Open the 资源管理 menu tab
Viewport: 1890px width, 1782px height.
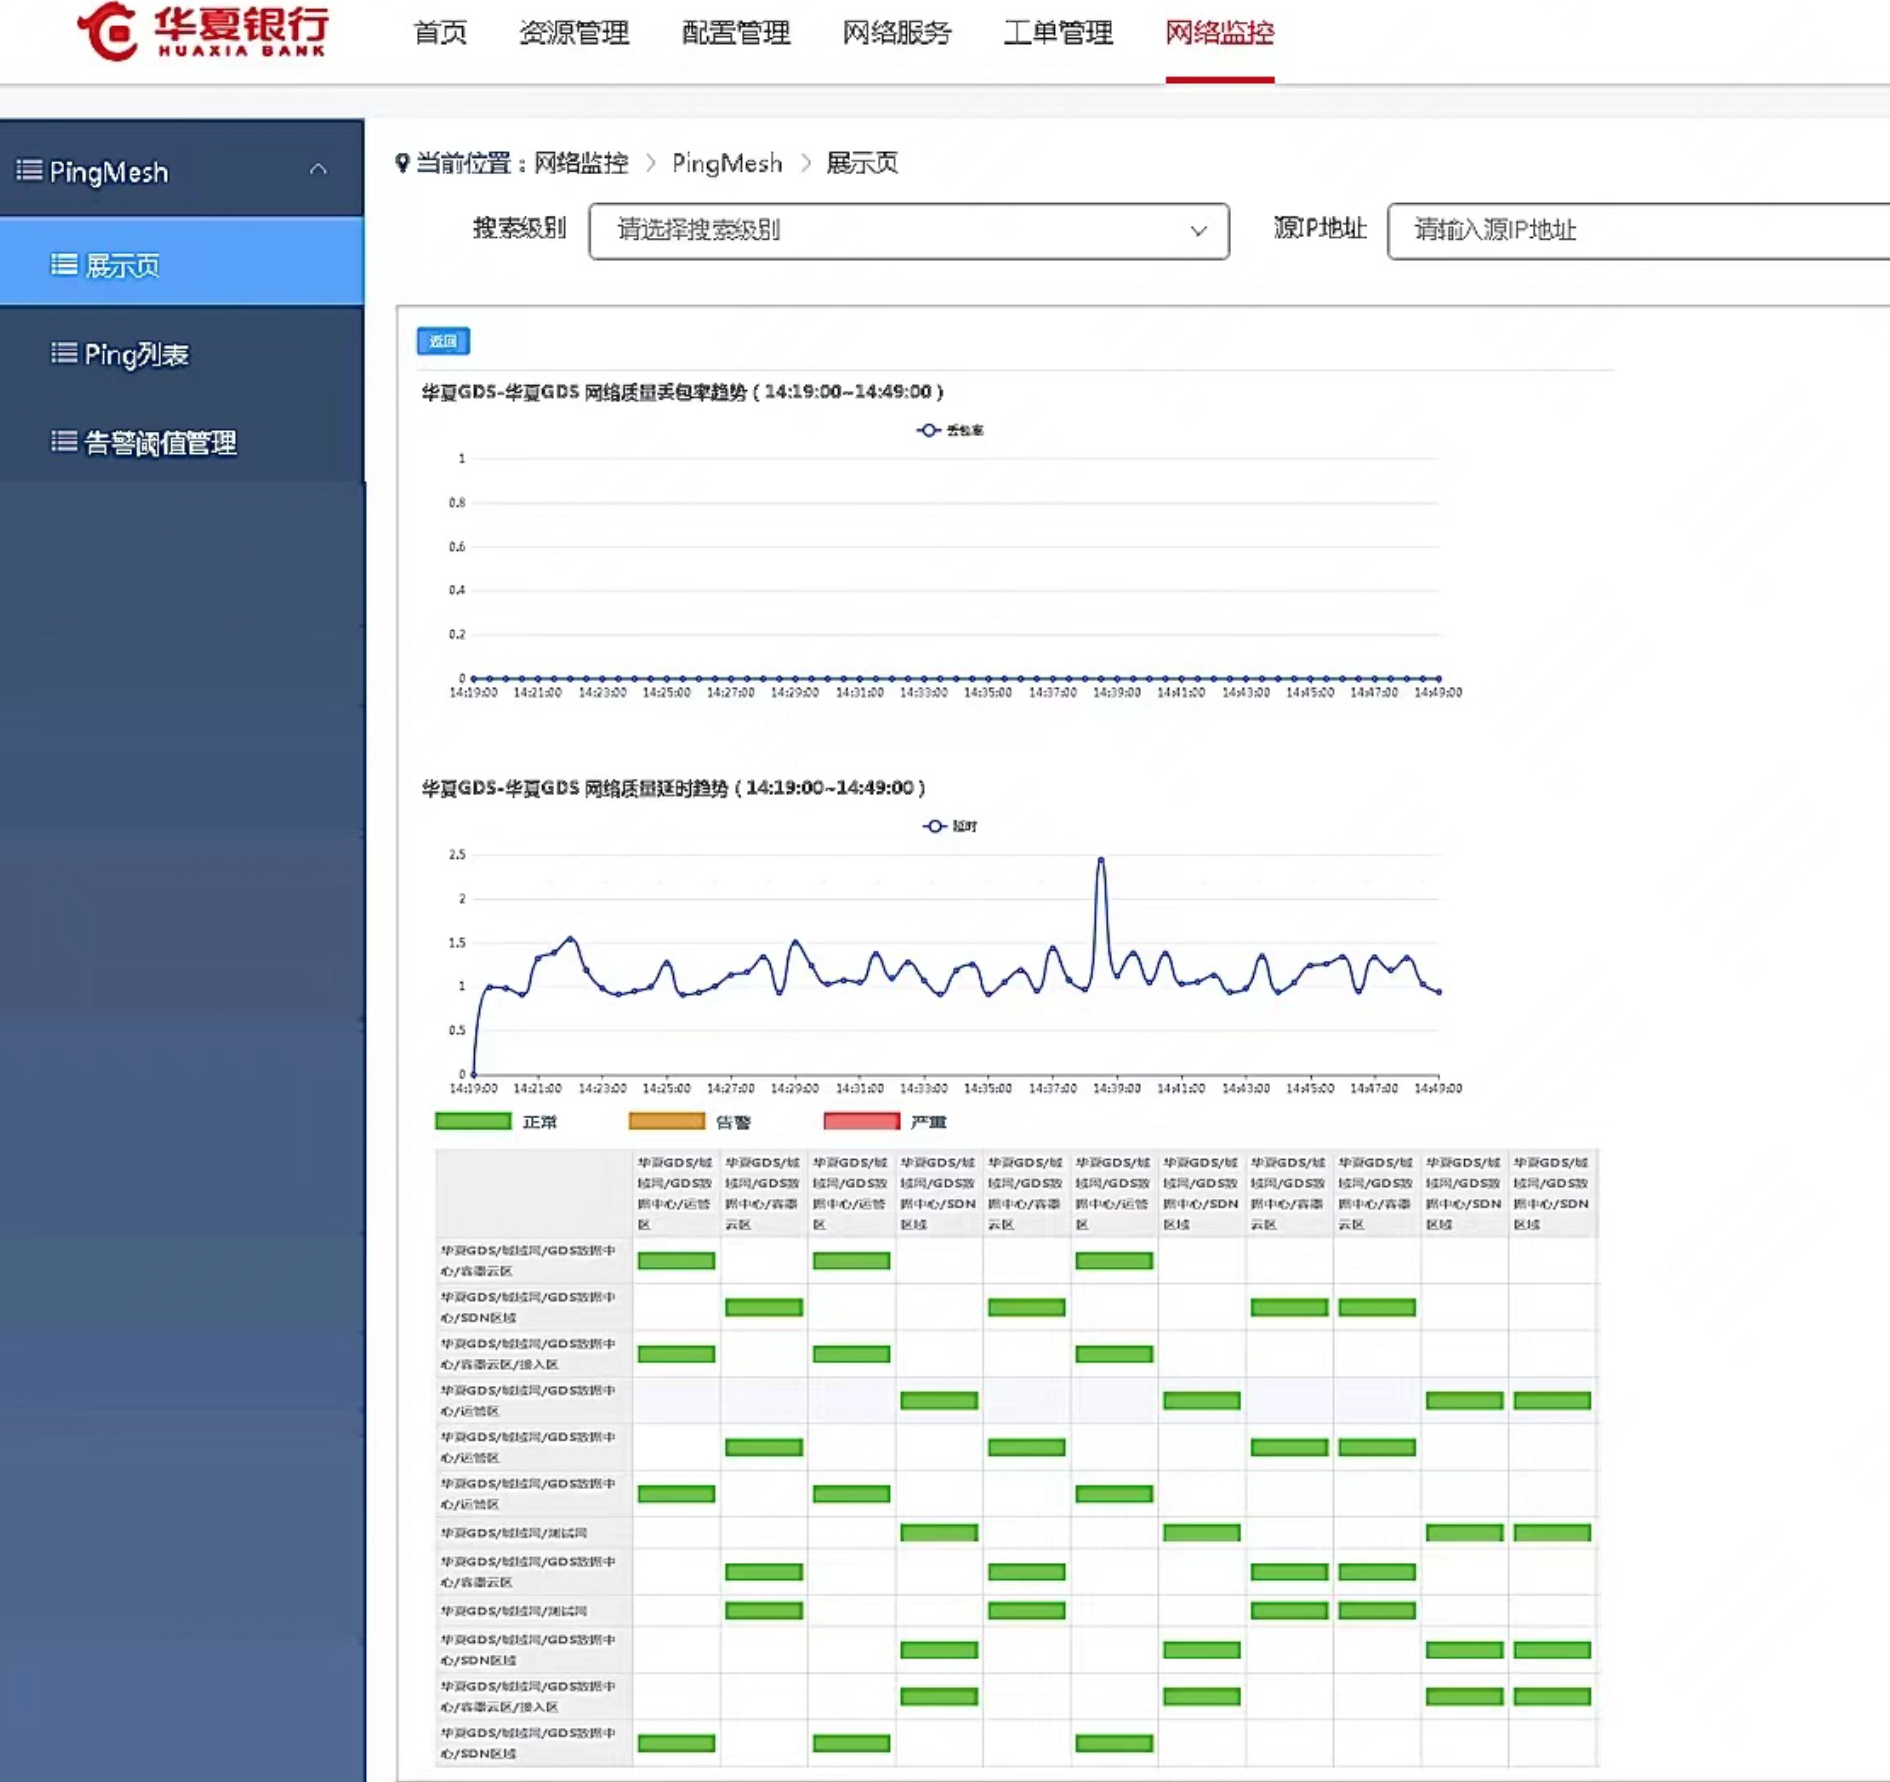574,33
